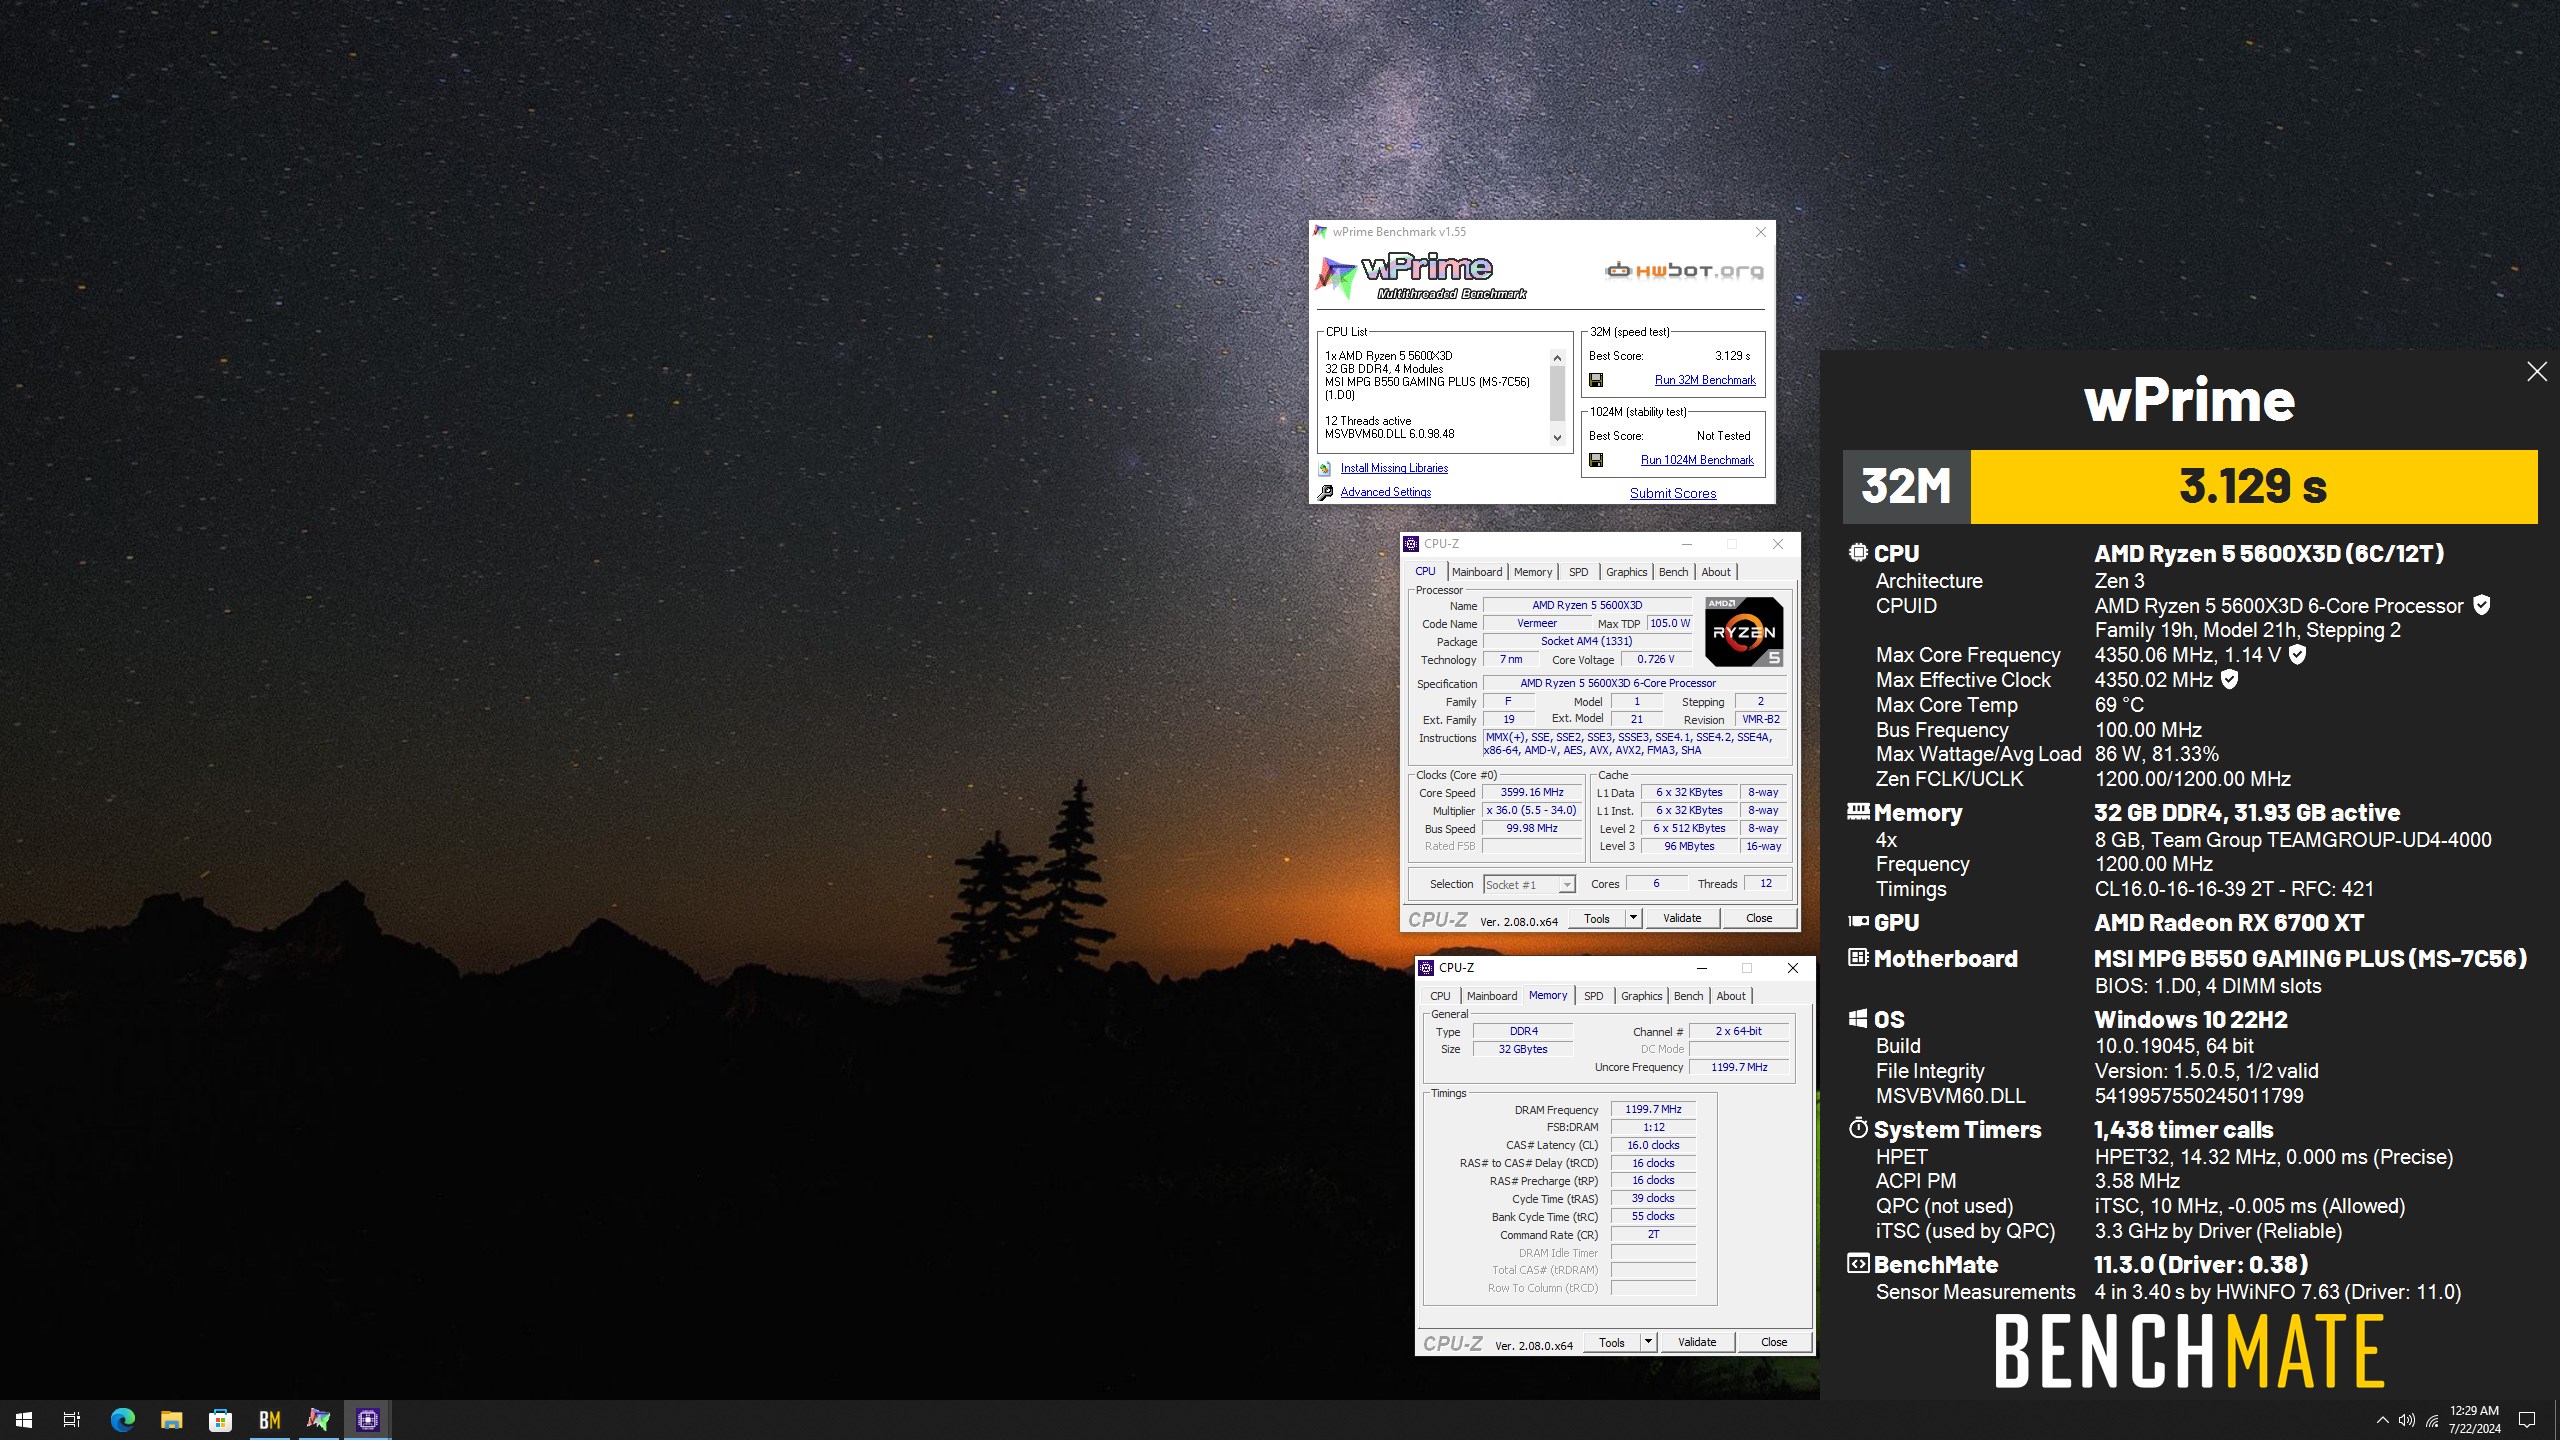
Task: Click the wPrime window title icon
Action: 1321,232
